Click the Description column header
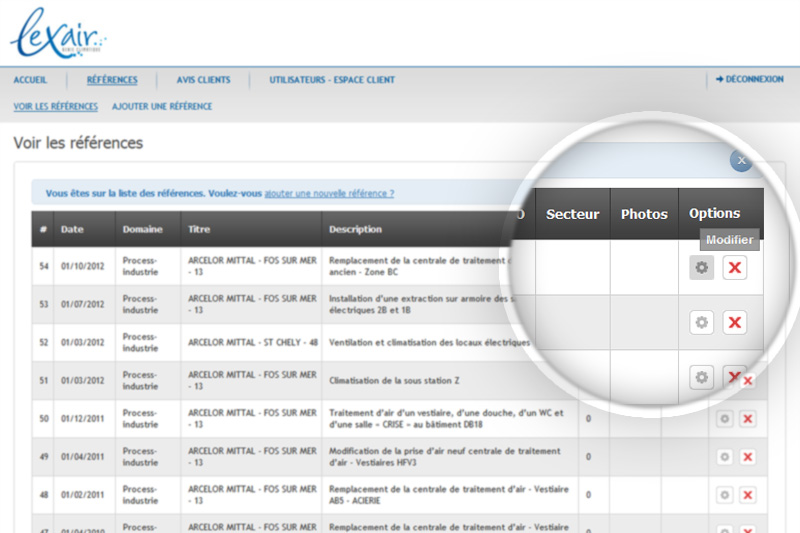This screenshot has width=800, height=533. (356, 230)
